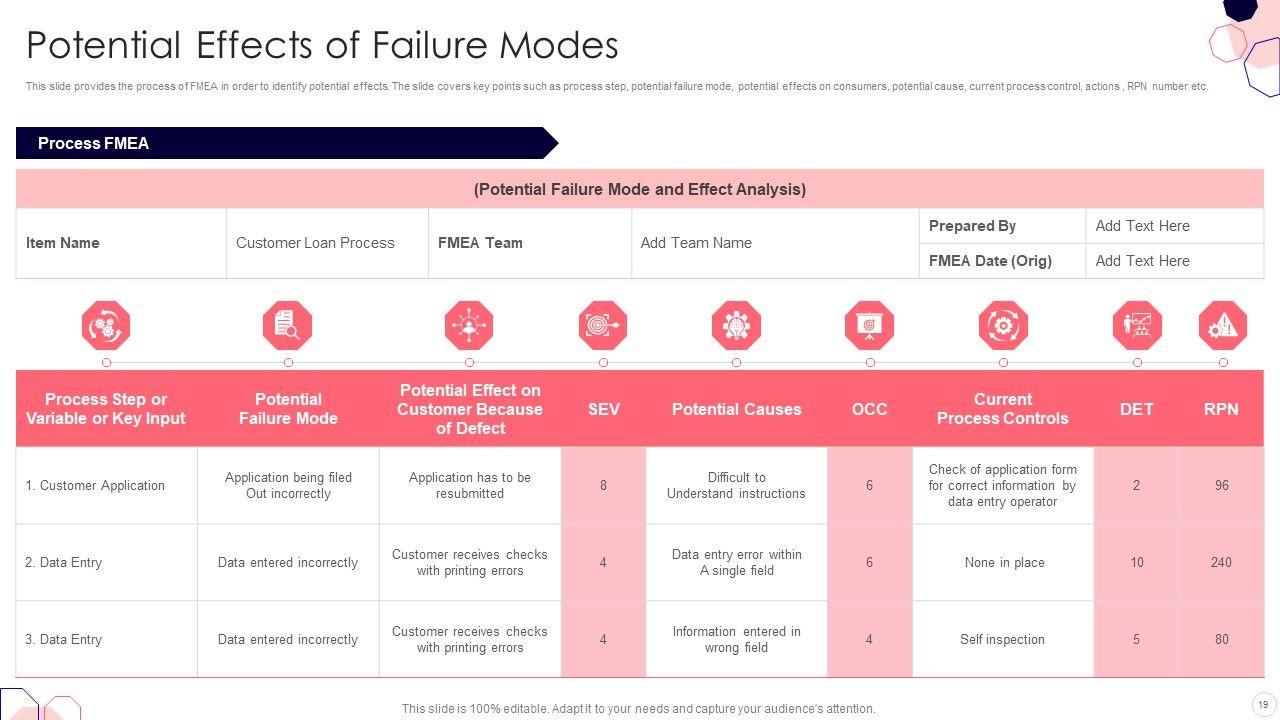
Task: Select the Customer Loan Process cell
Action: [315, 243]
